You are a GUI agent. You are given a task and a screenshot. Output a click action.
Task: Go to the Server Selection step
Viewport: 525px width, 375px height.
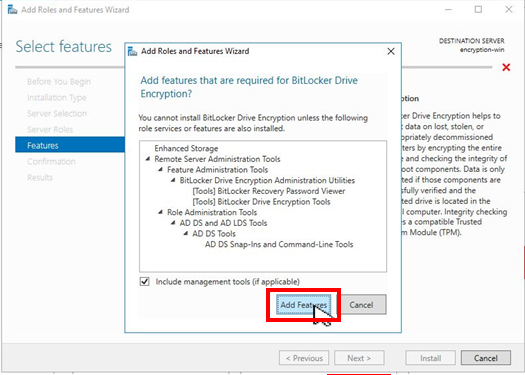(57, 114)
